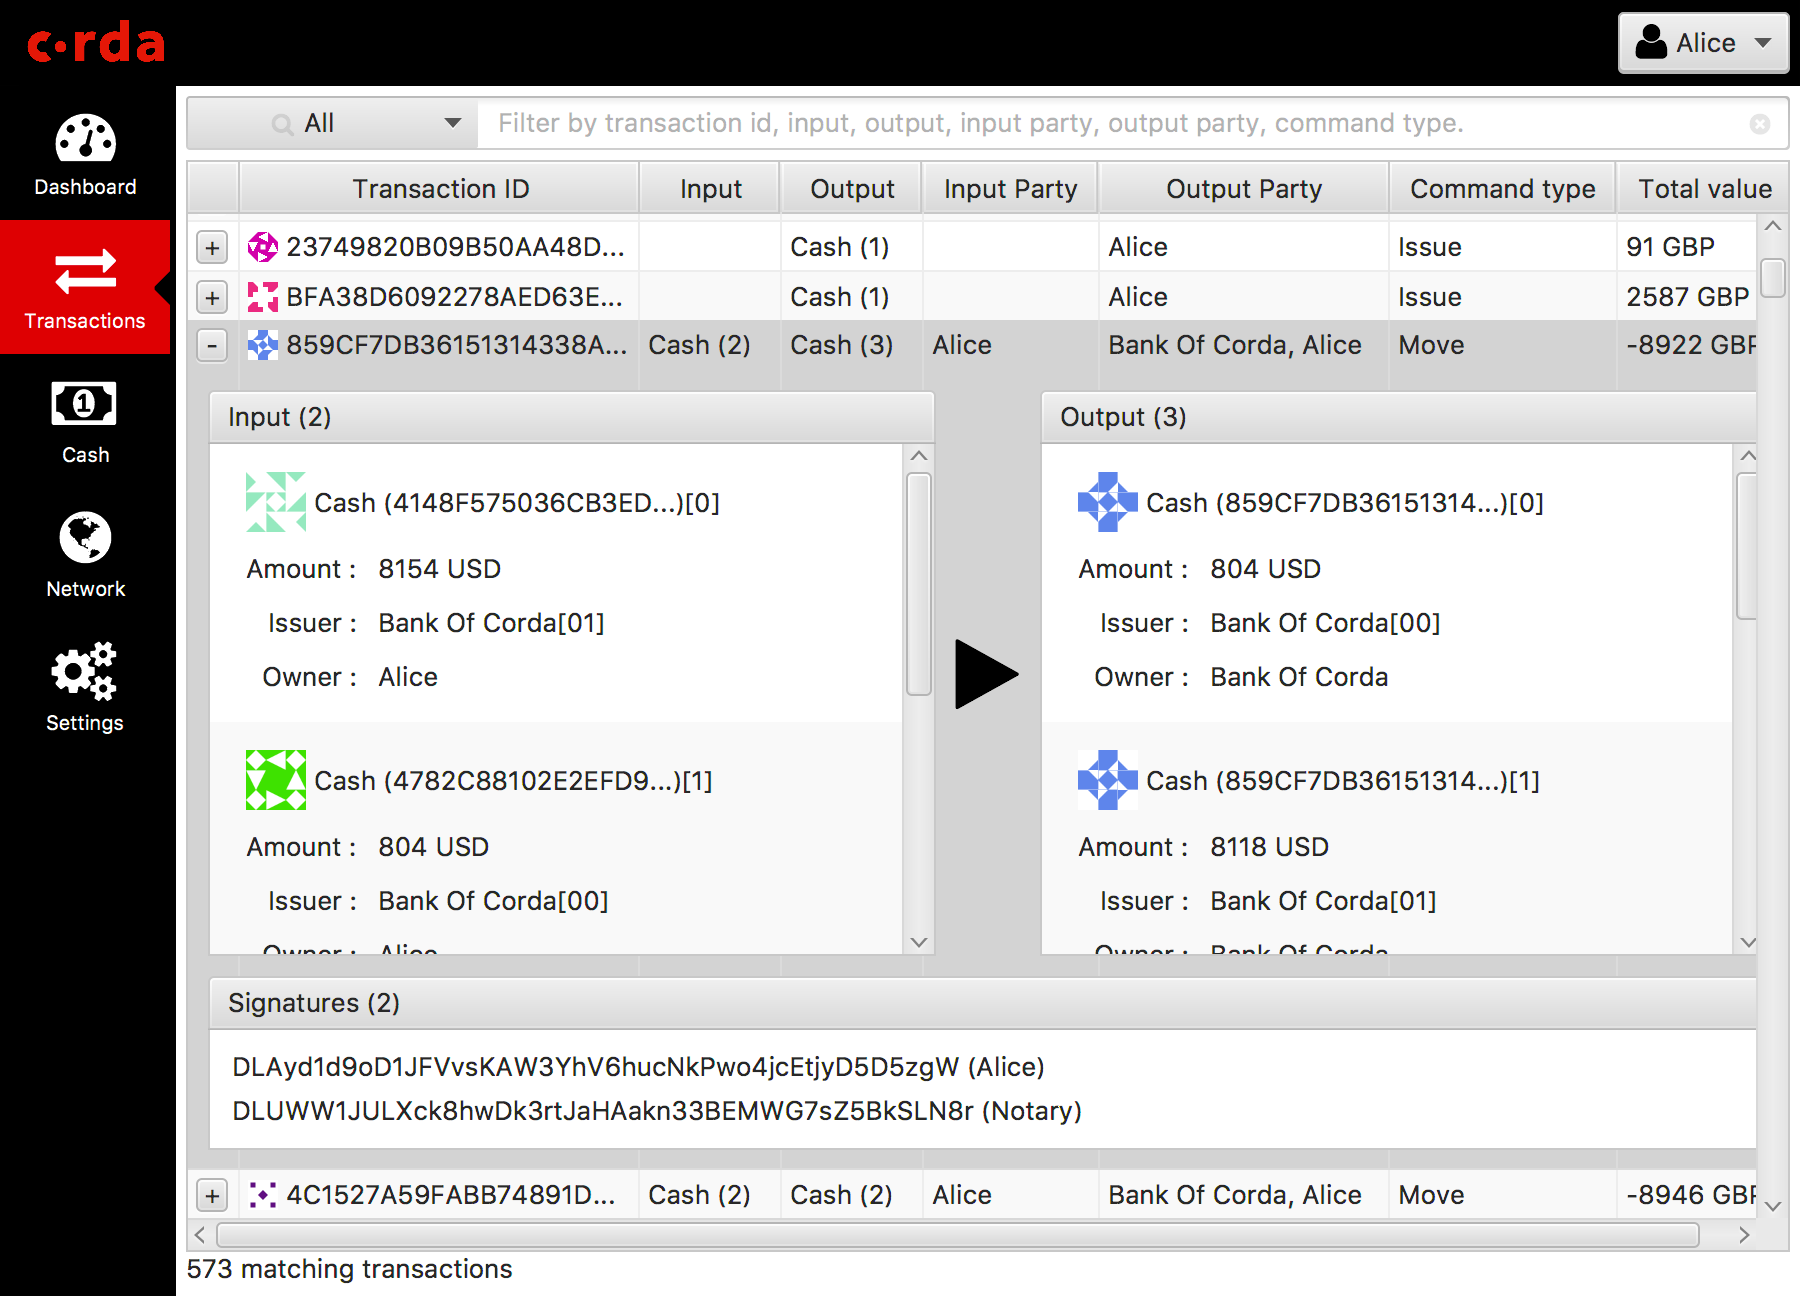Open the Alice user dropdown
The height and width of the screenshot is (1296, 1800).
coord(1704,43)
